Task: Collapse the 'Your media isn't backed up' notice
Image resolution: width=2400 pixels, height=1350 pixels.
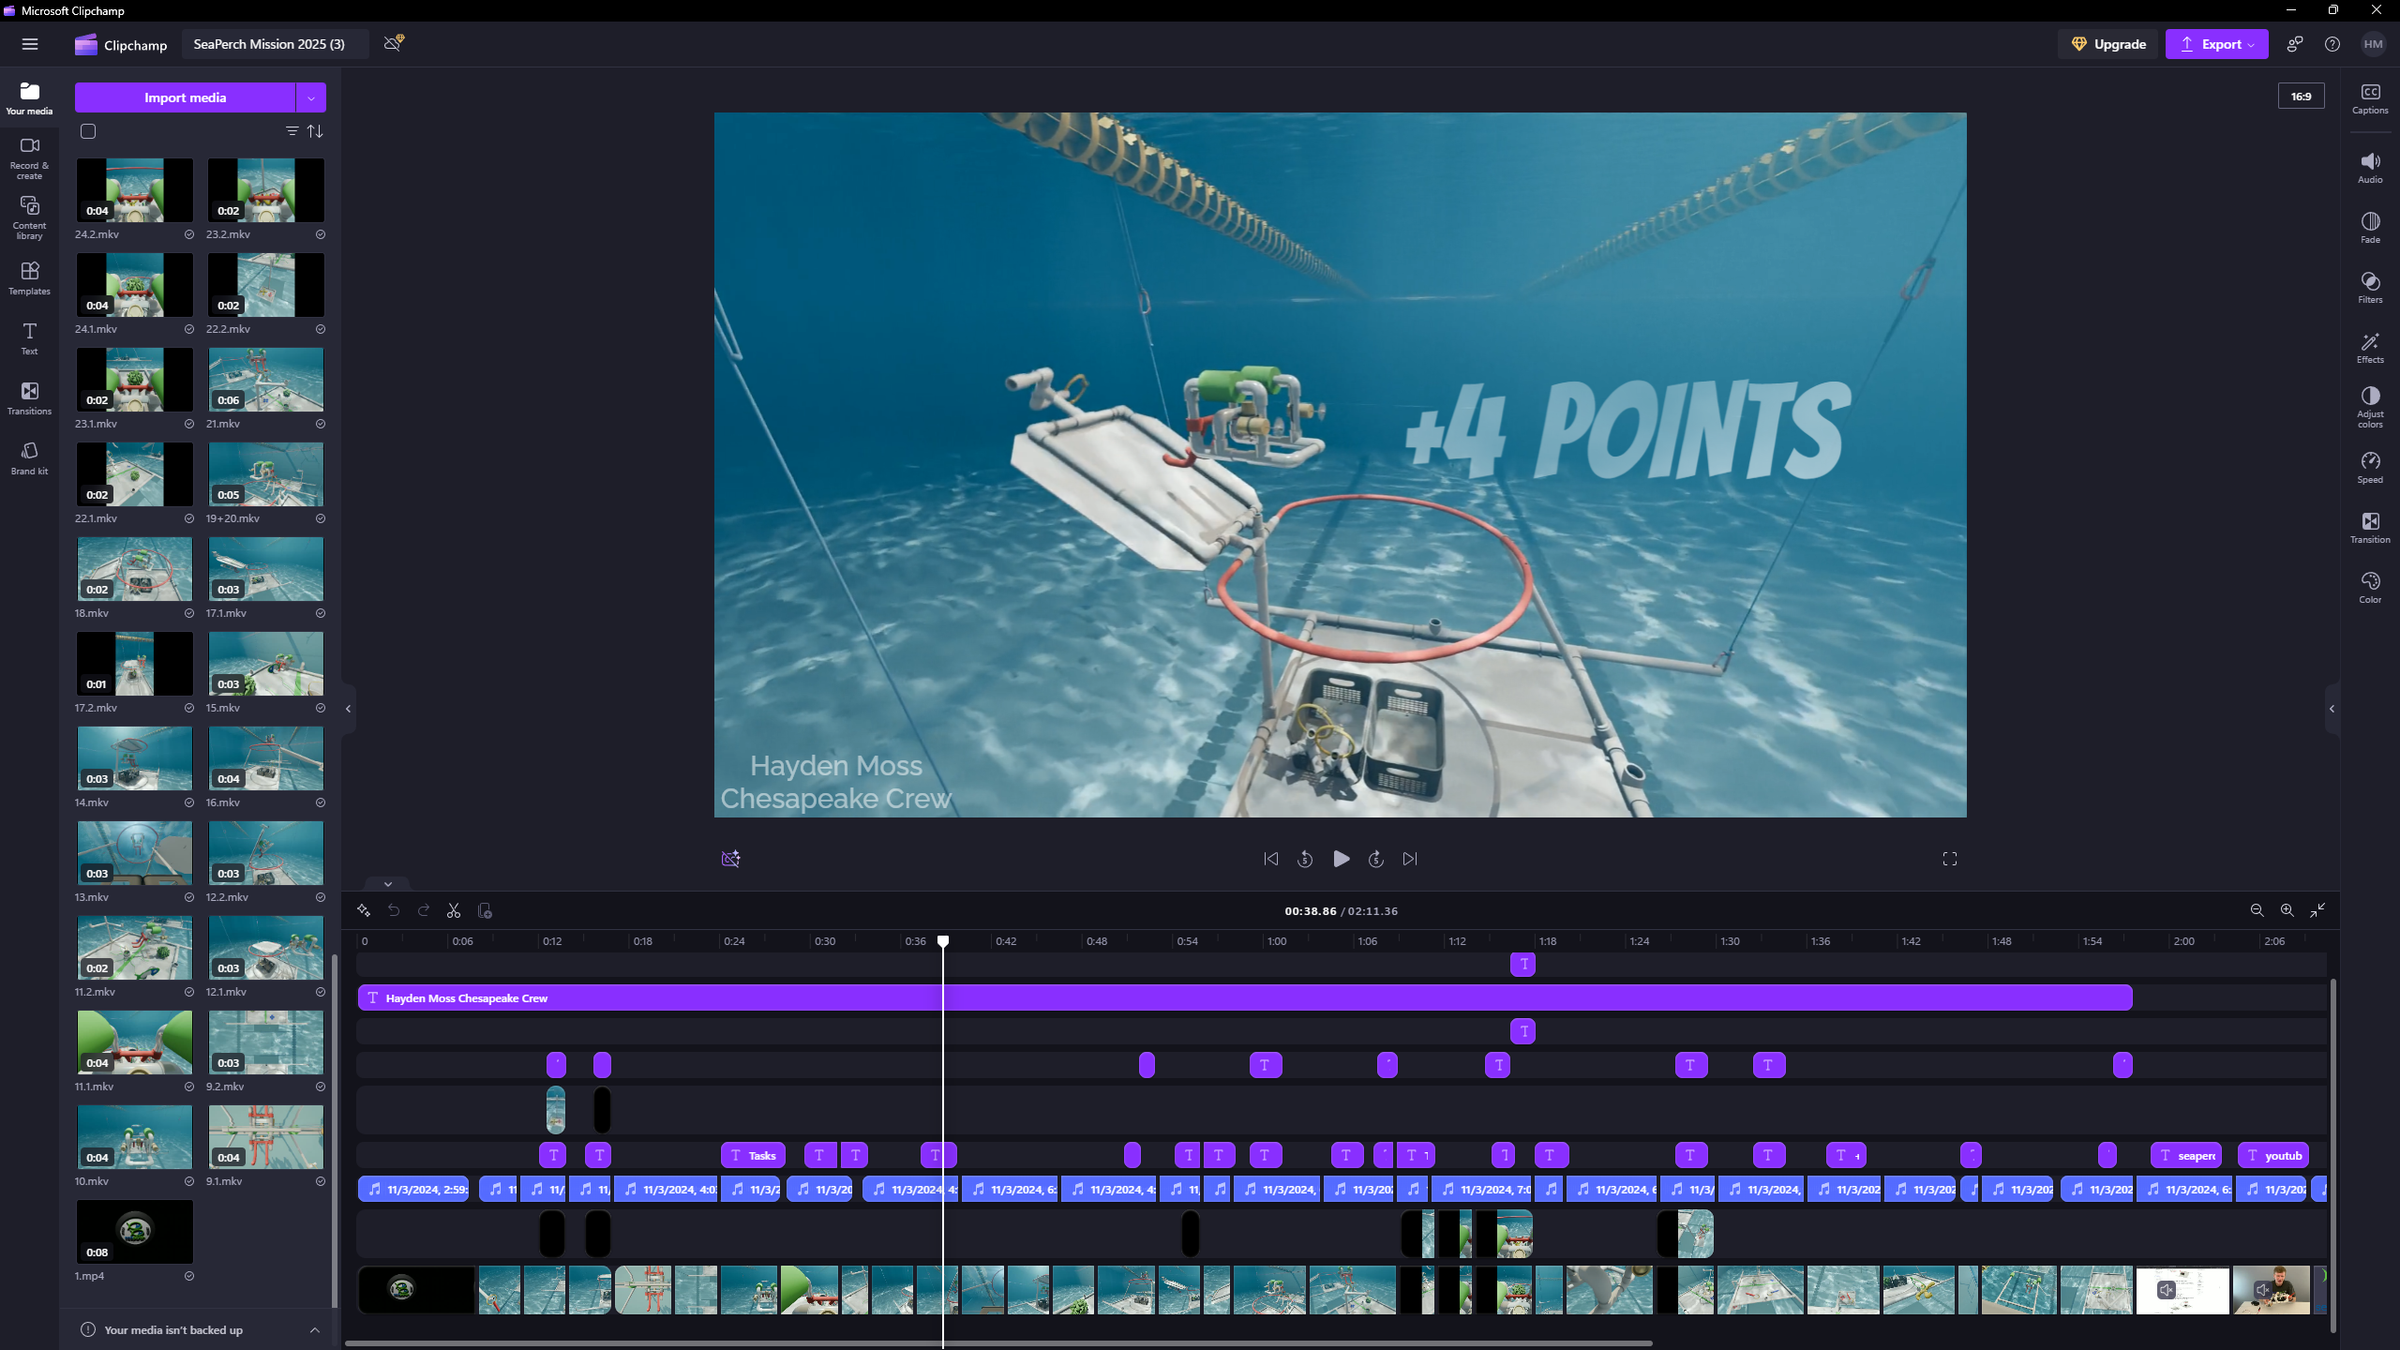Action: coord(314,1330)
